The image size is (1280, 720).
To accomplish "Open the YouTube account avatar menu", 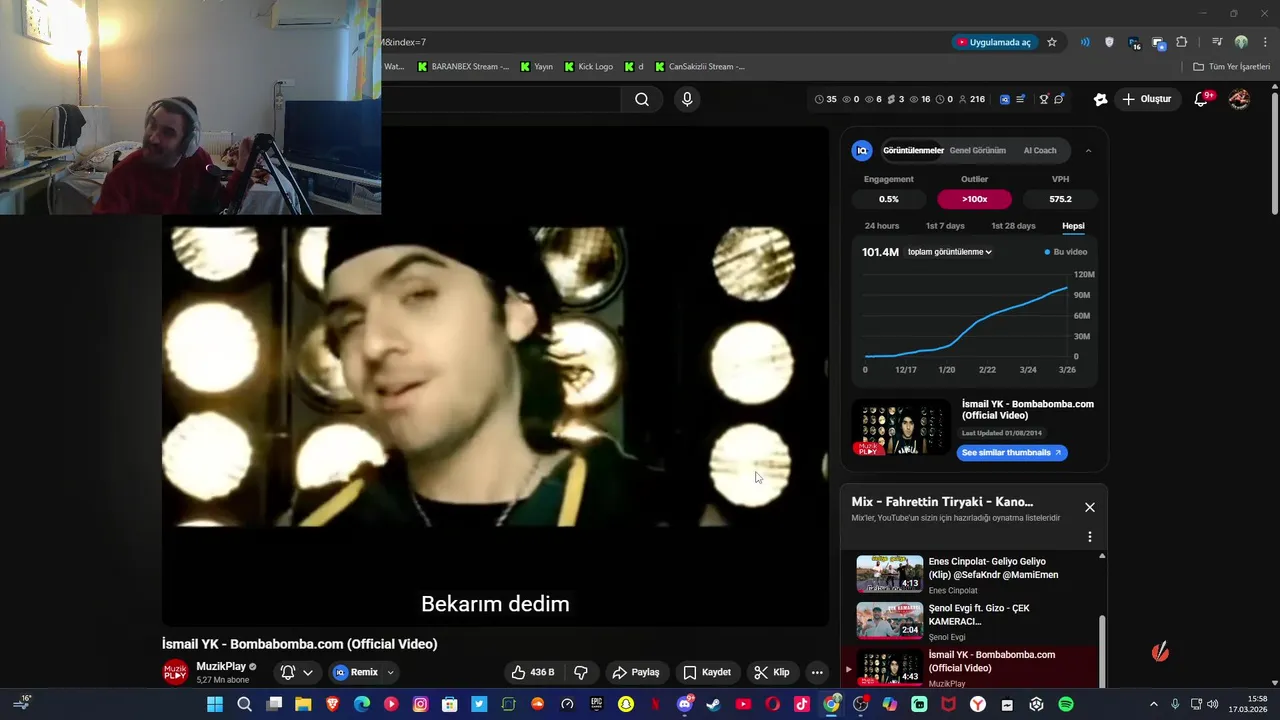I will (1240, 99).
